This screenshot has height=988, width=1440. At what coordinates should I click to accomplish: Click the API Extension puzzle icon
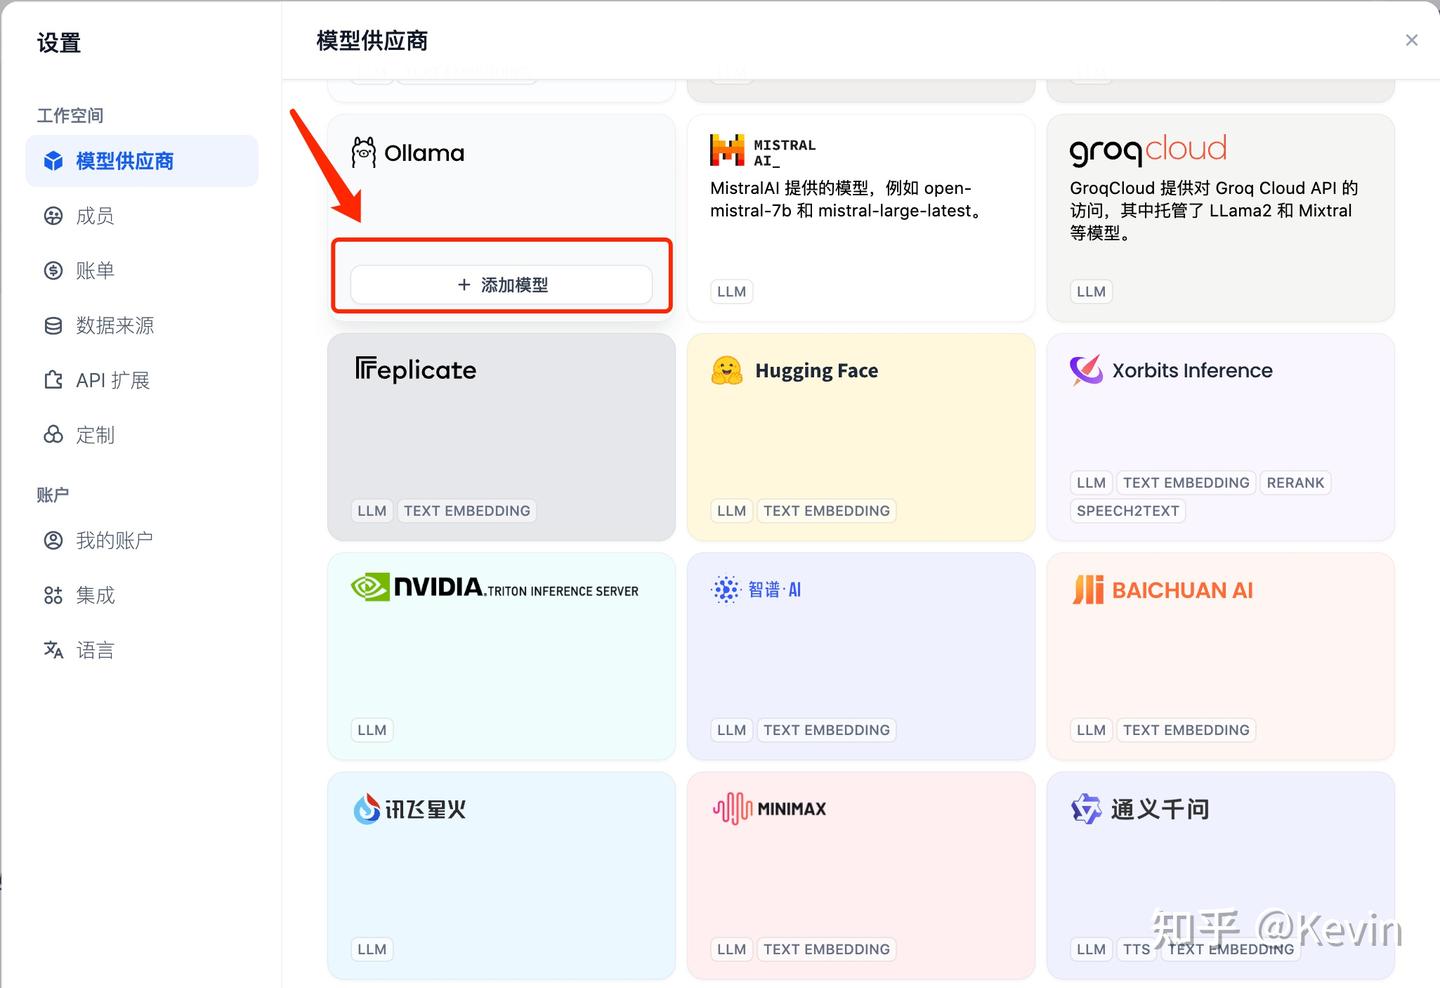53,381
